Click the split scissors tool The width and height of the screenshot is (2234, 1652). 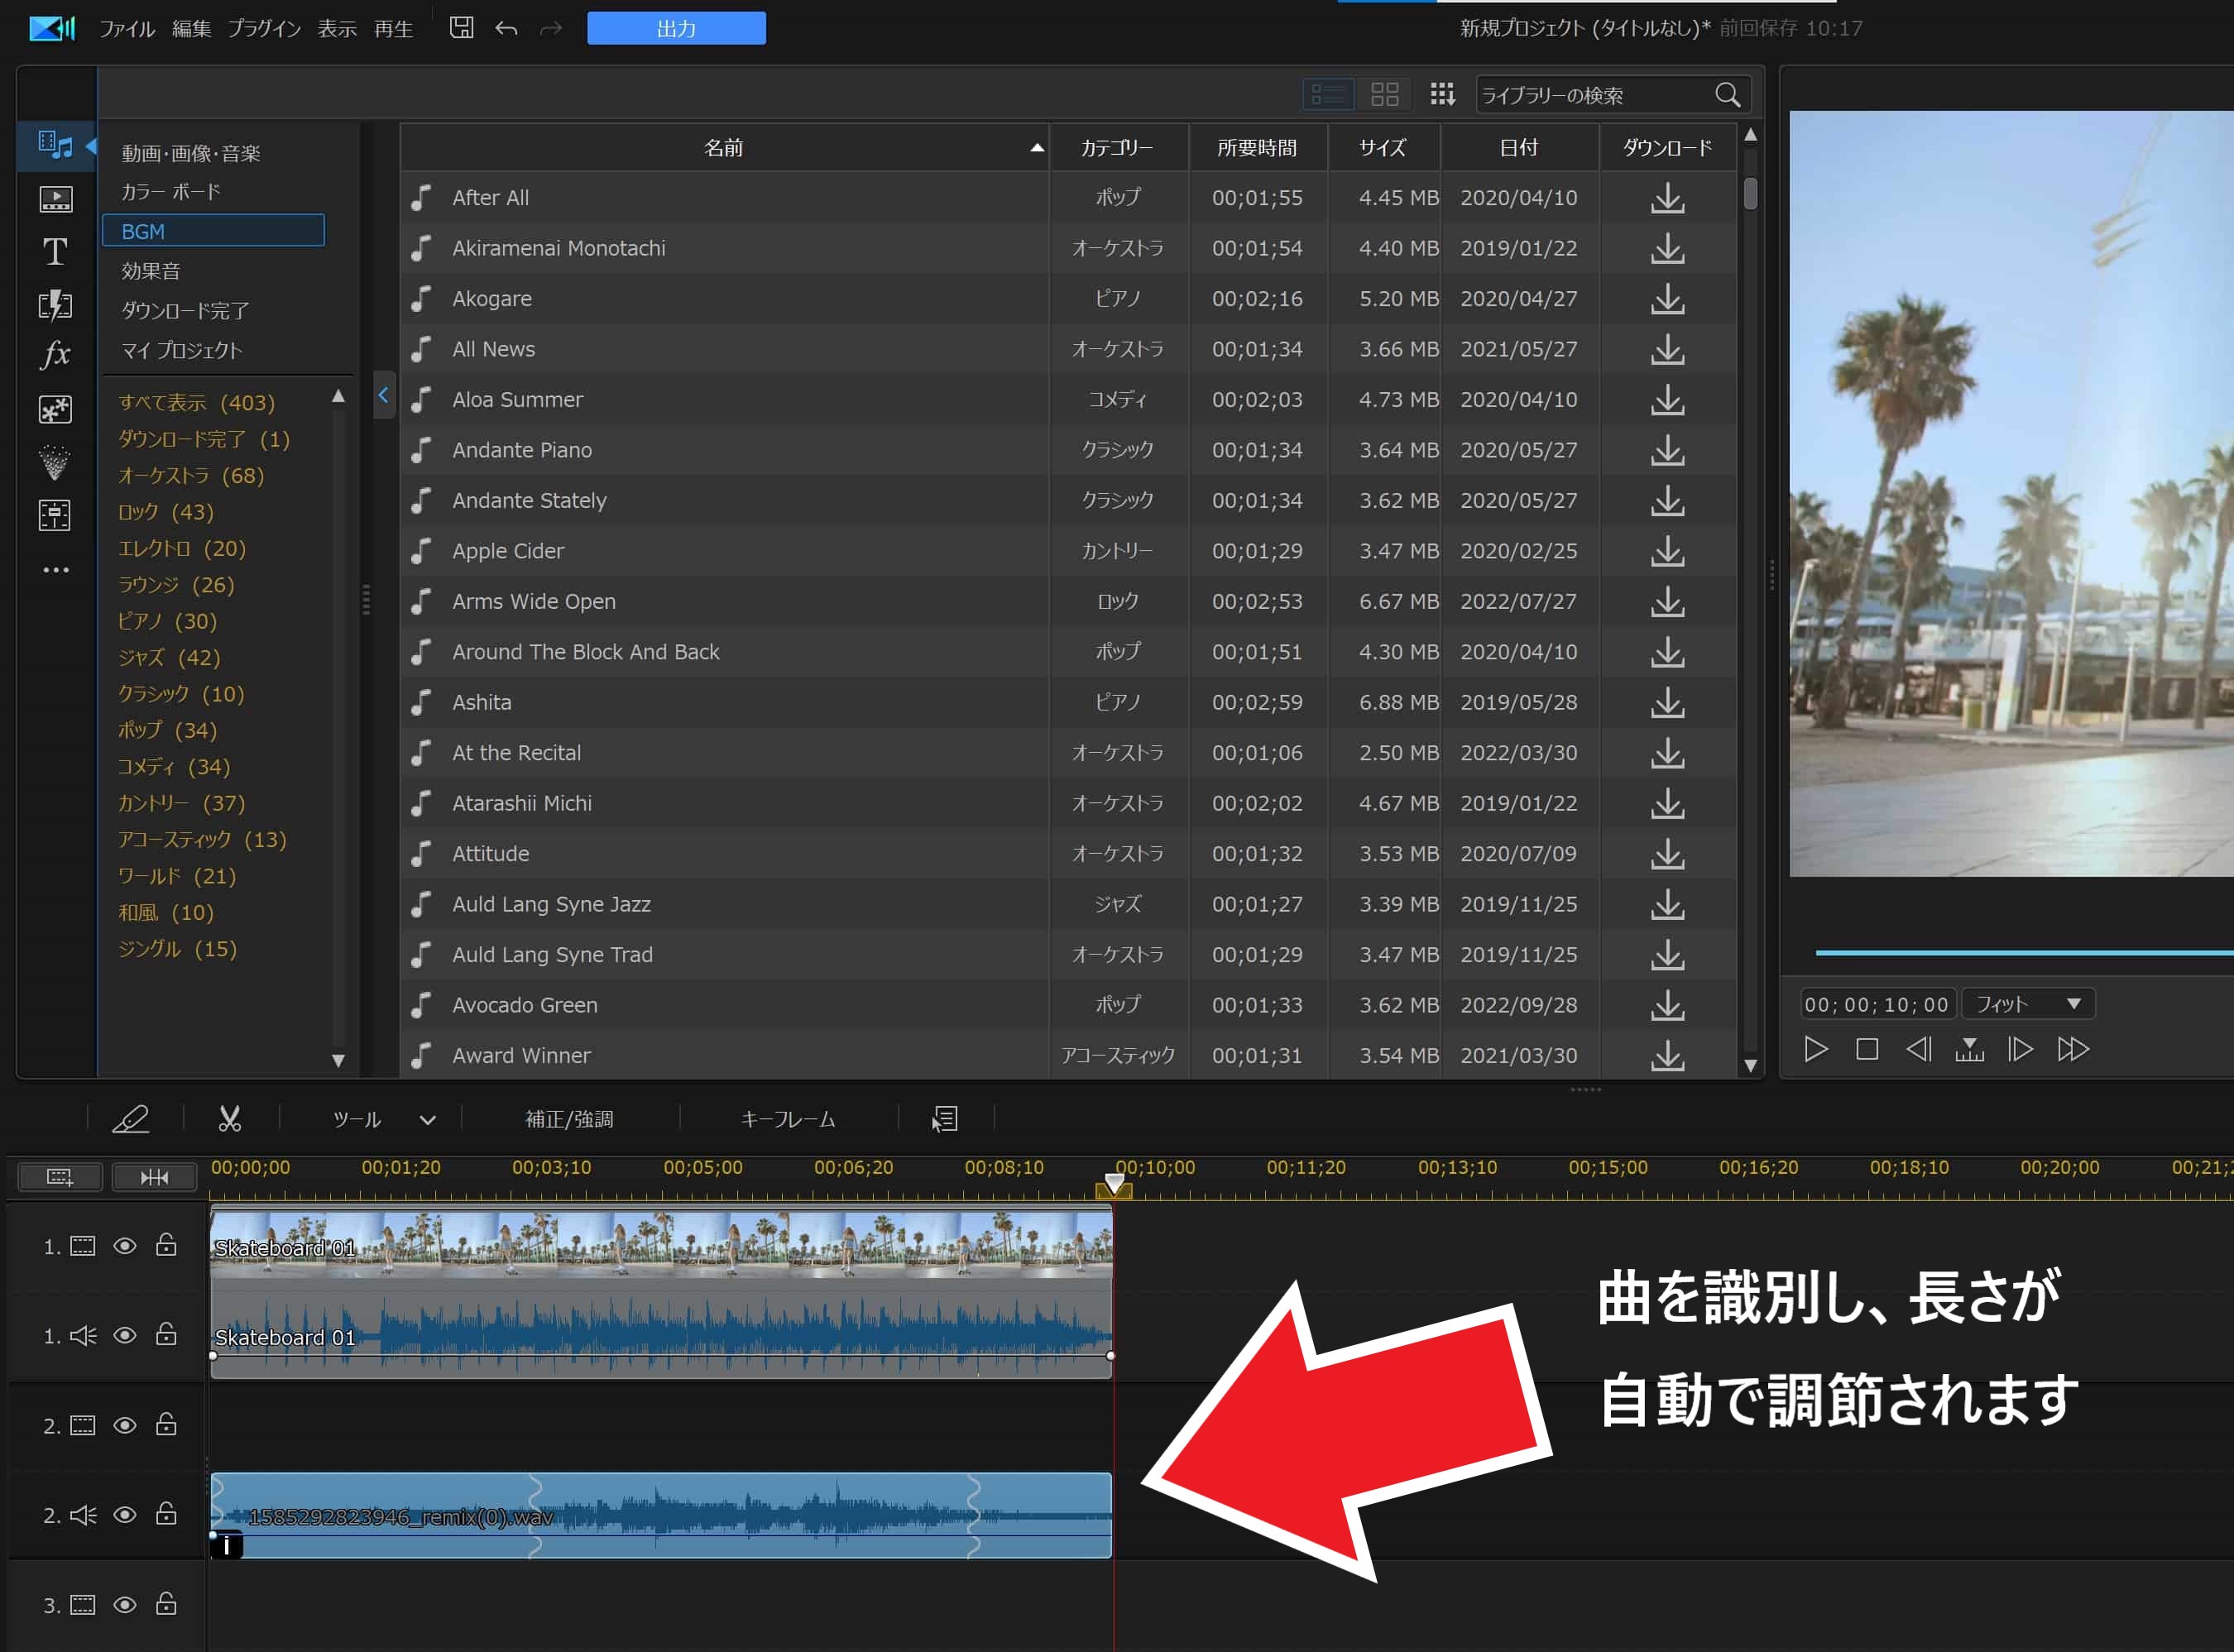point(230,1118)
